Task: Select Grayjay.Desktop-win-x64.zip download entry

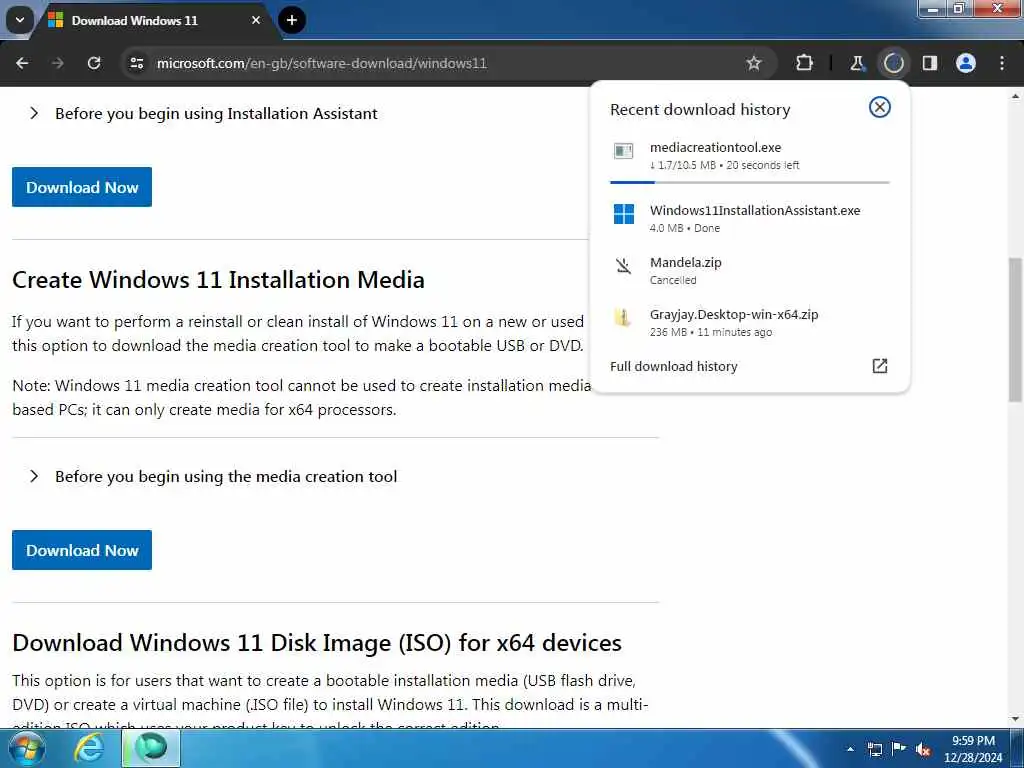Action: (x=750, y=323)
